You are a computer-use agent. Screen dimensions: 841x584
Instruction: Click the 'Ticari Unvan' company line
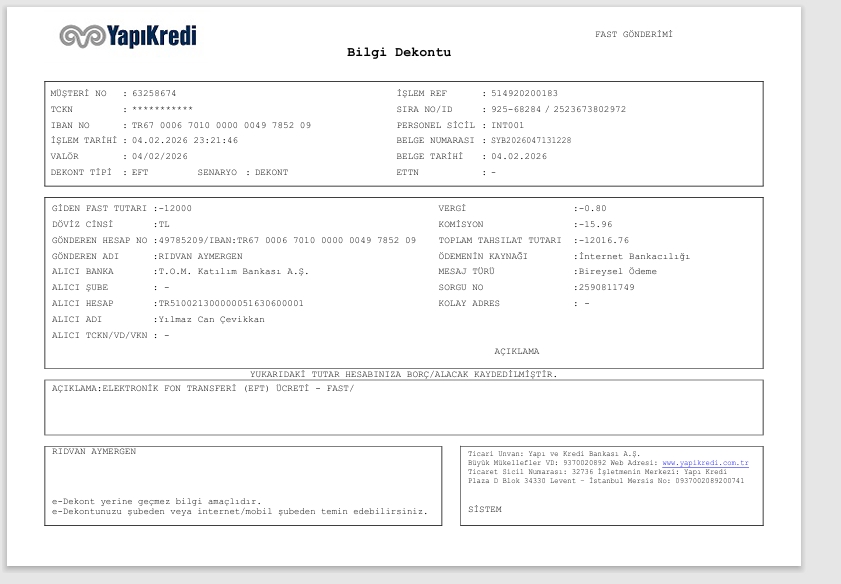click(x=554, y=454)
